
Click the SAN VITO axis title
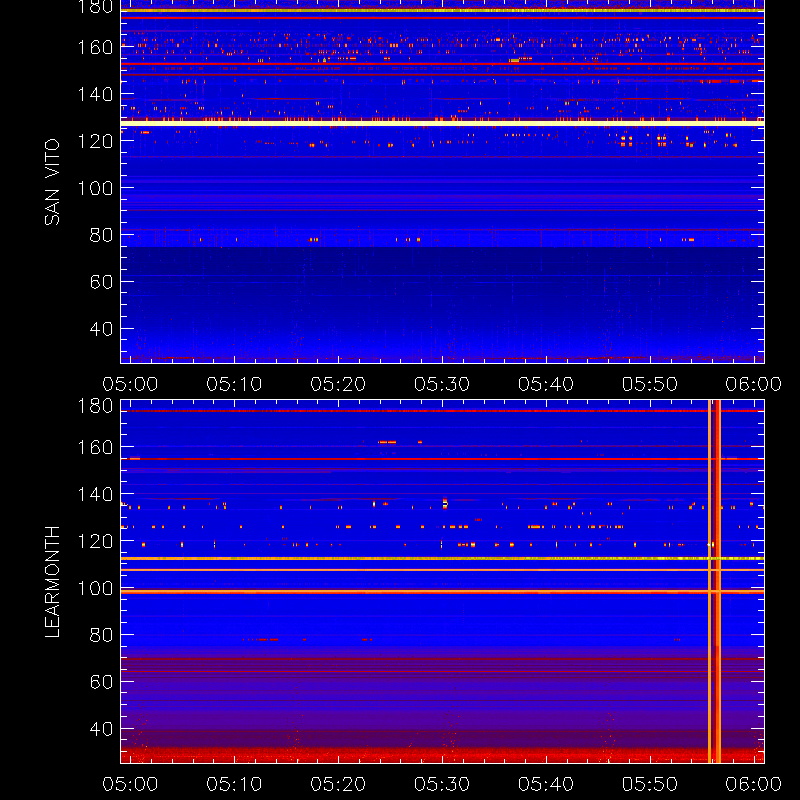pos(52,182)
